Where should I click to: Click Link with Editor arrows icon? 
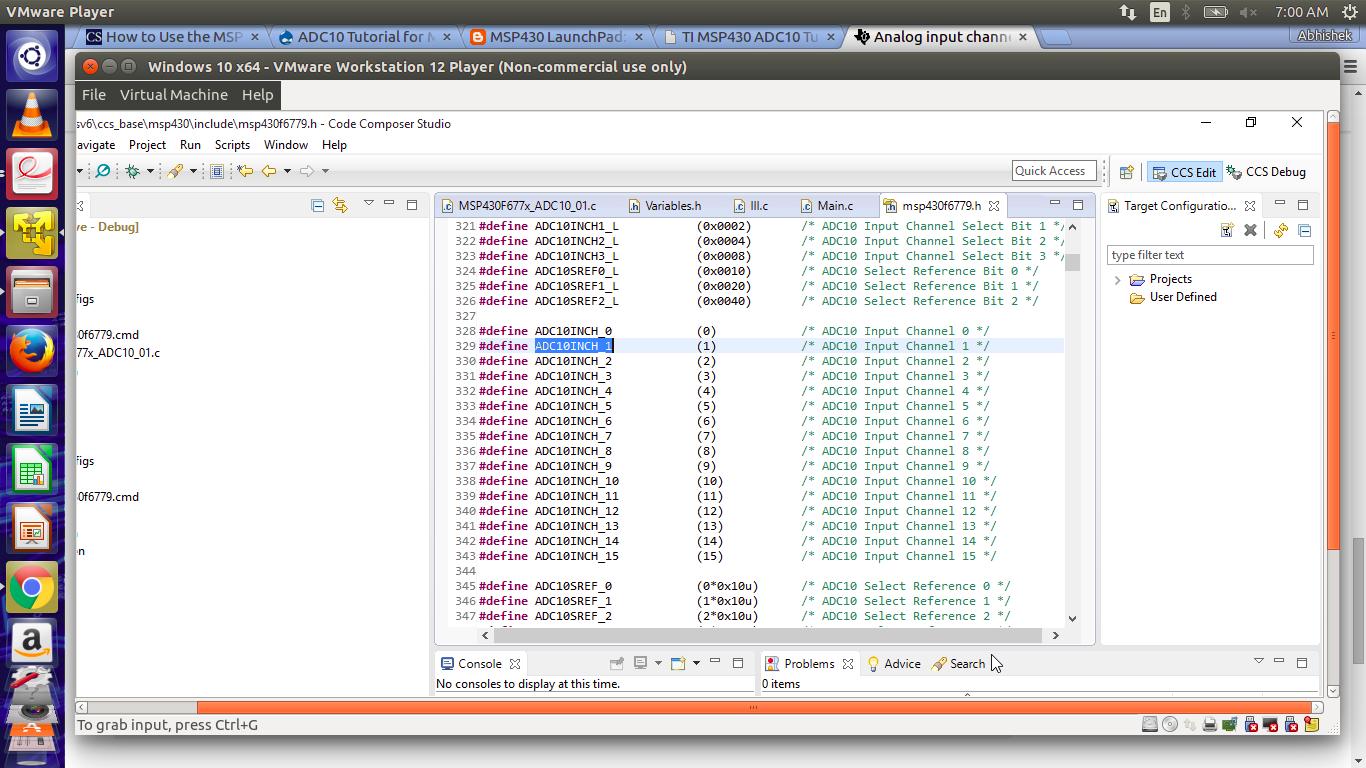(x=340, y=205)
